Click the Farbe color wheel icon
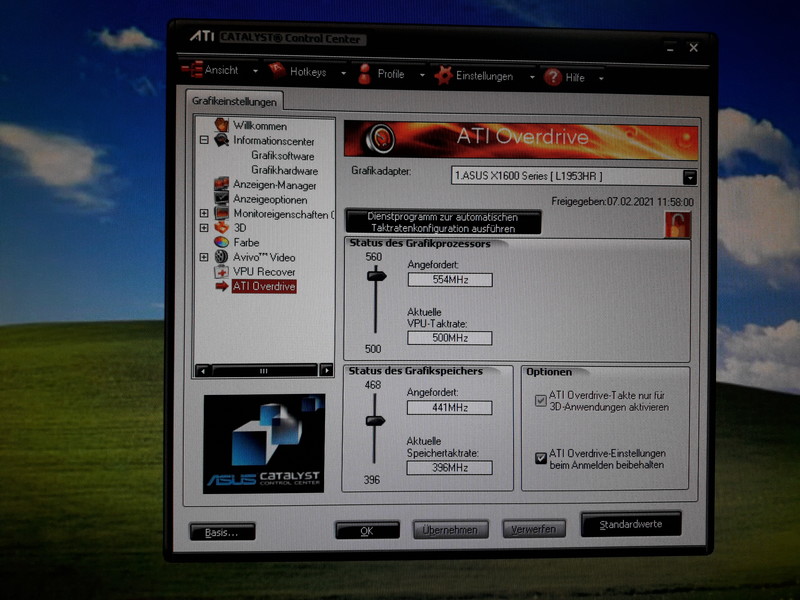800x600 pixels. [221, 242]
